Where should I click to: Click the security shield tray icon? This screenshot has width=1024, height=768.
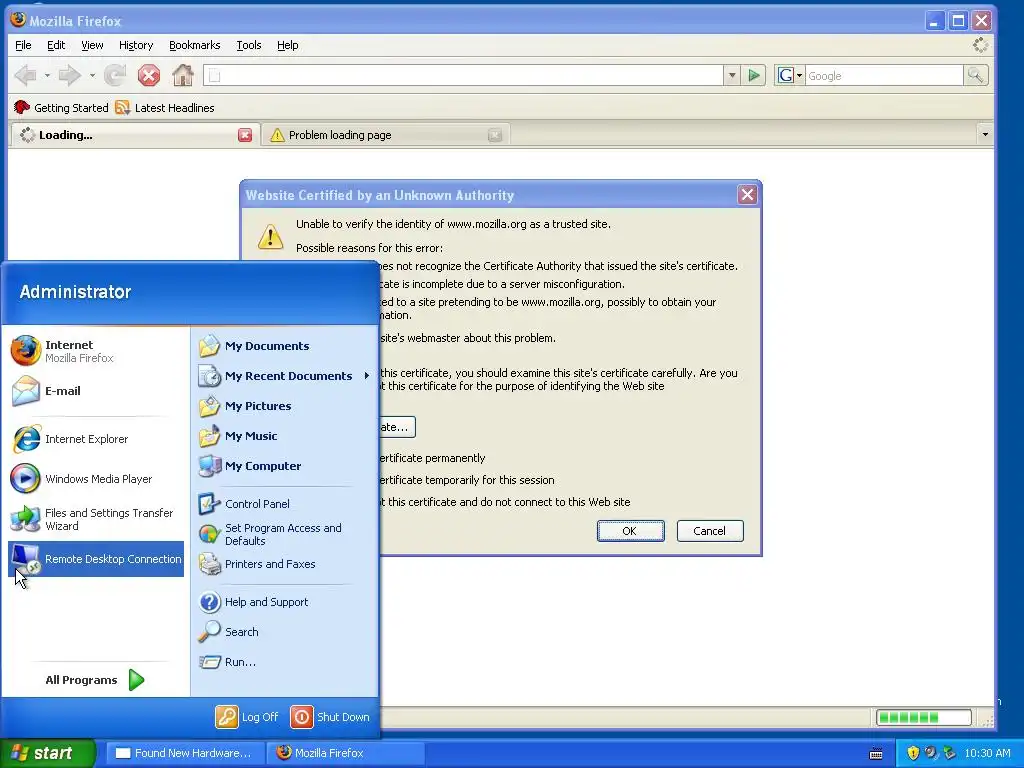click(x=912, y=753)
